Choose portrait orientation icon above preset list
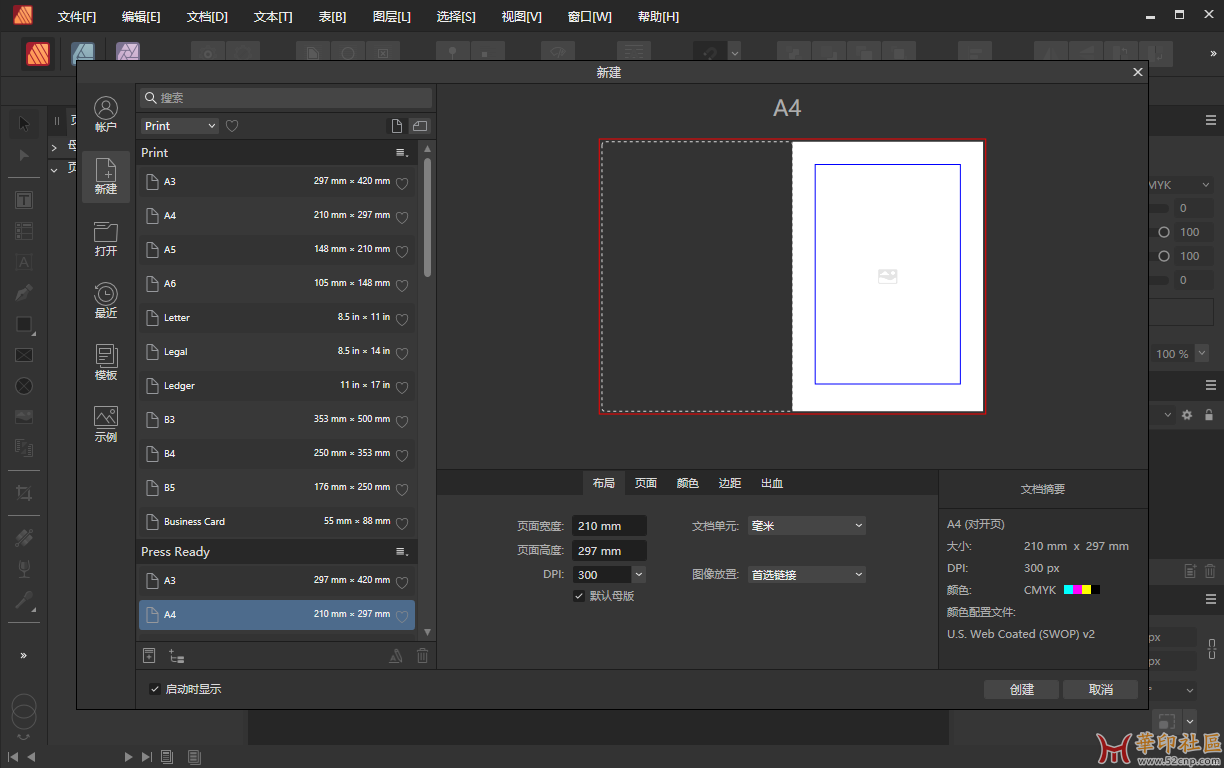 (397, 126)
